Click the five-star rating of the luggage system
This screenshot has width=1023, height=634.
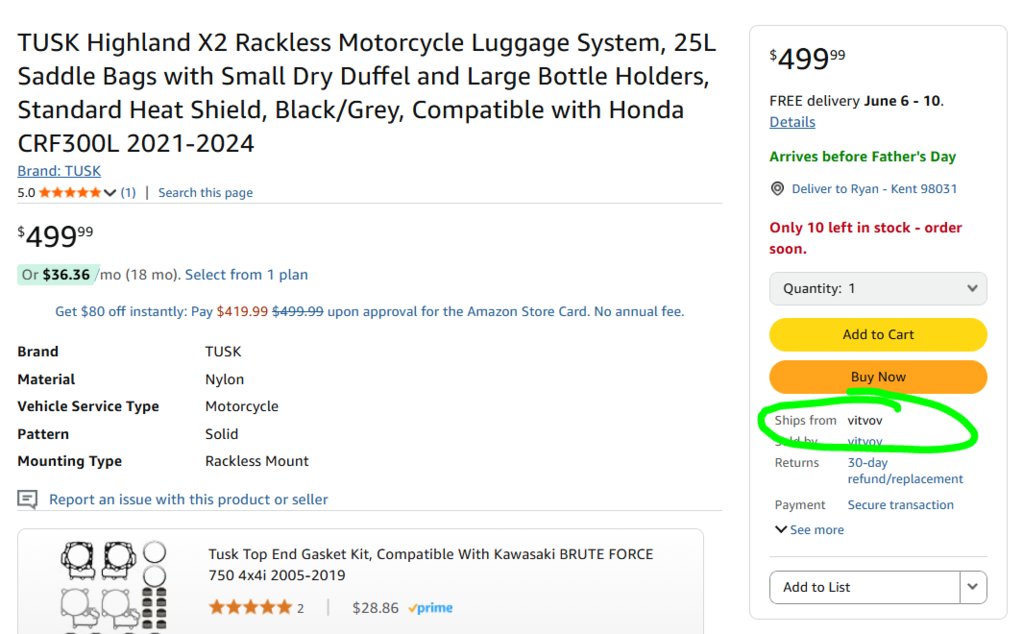[x=70, y=192]
